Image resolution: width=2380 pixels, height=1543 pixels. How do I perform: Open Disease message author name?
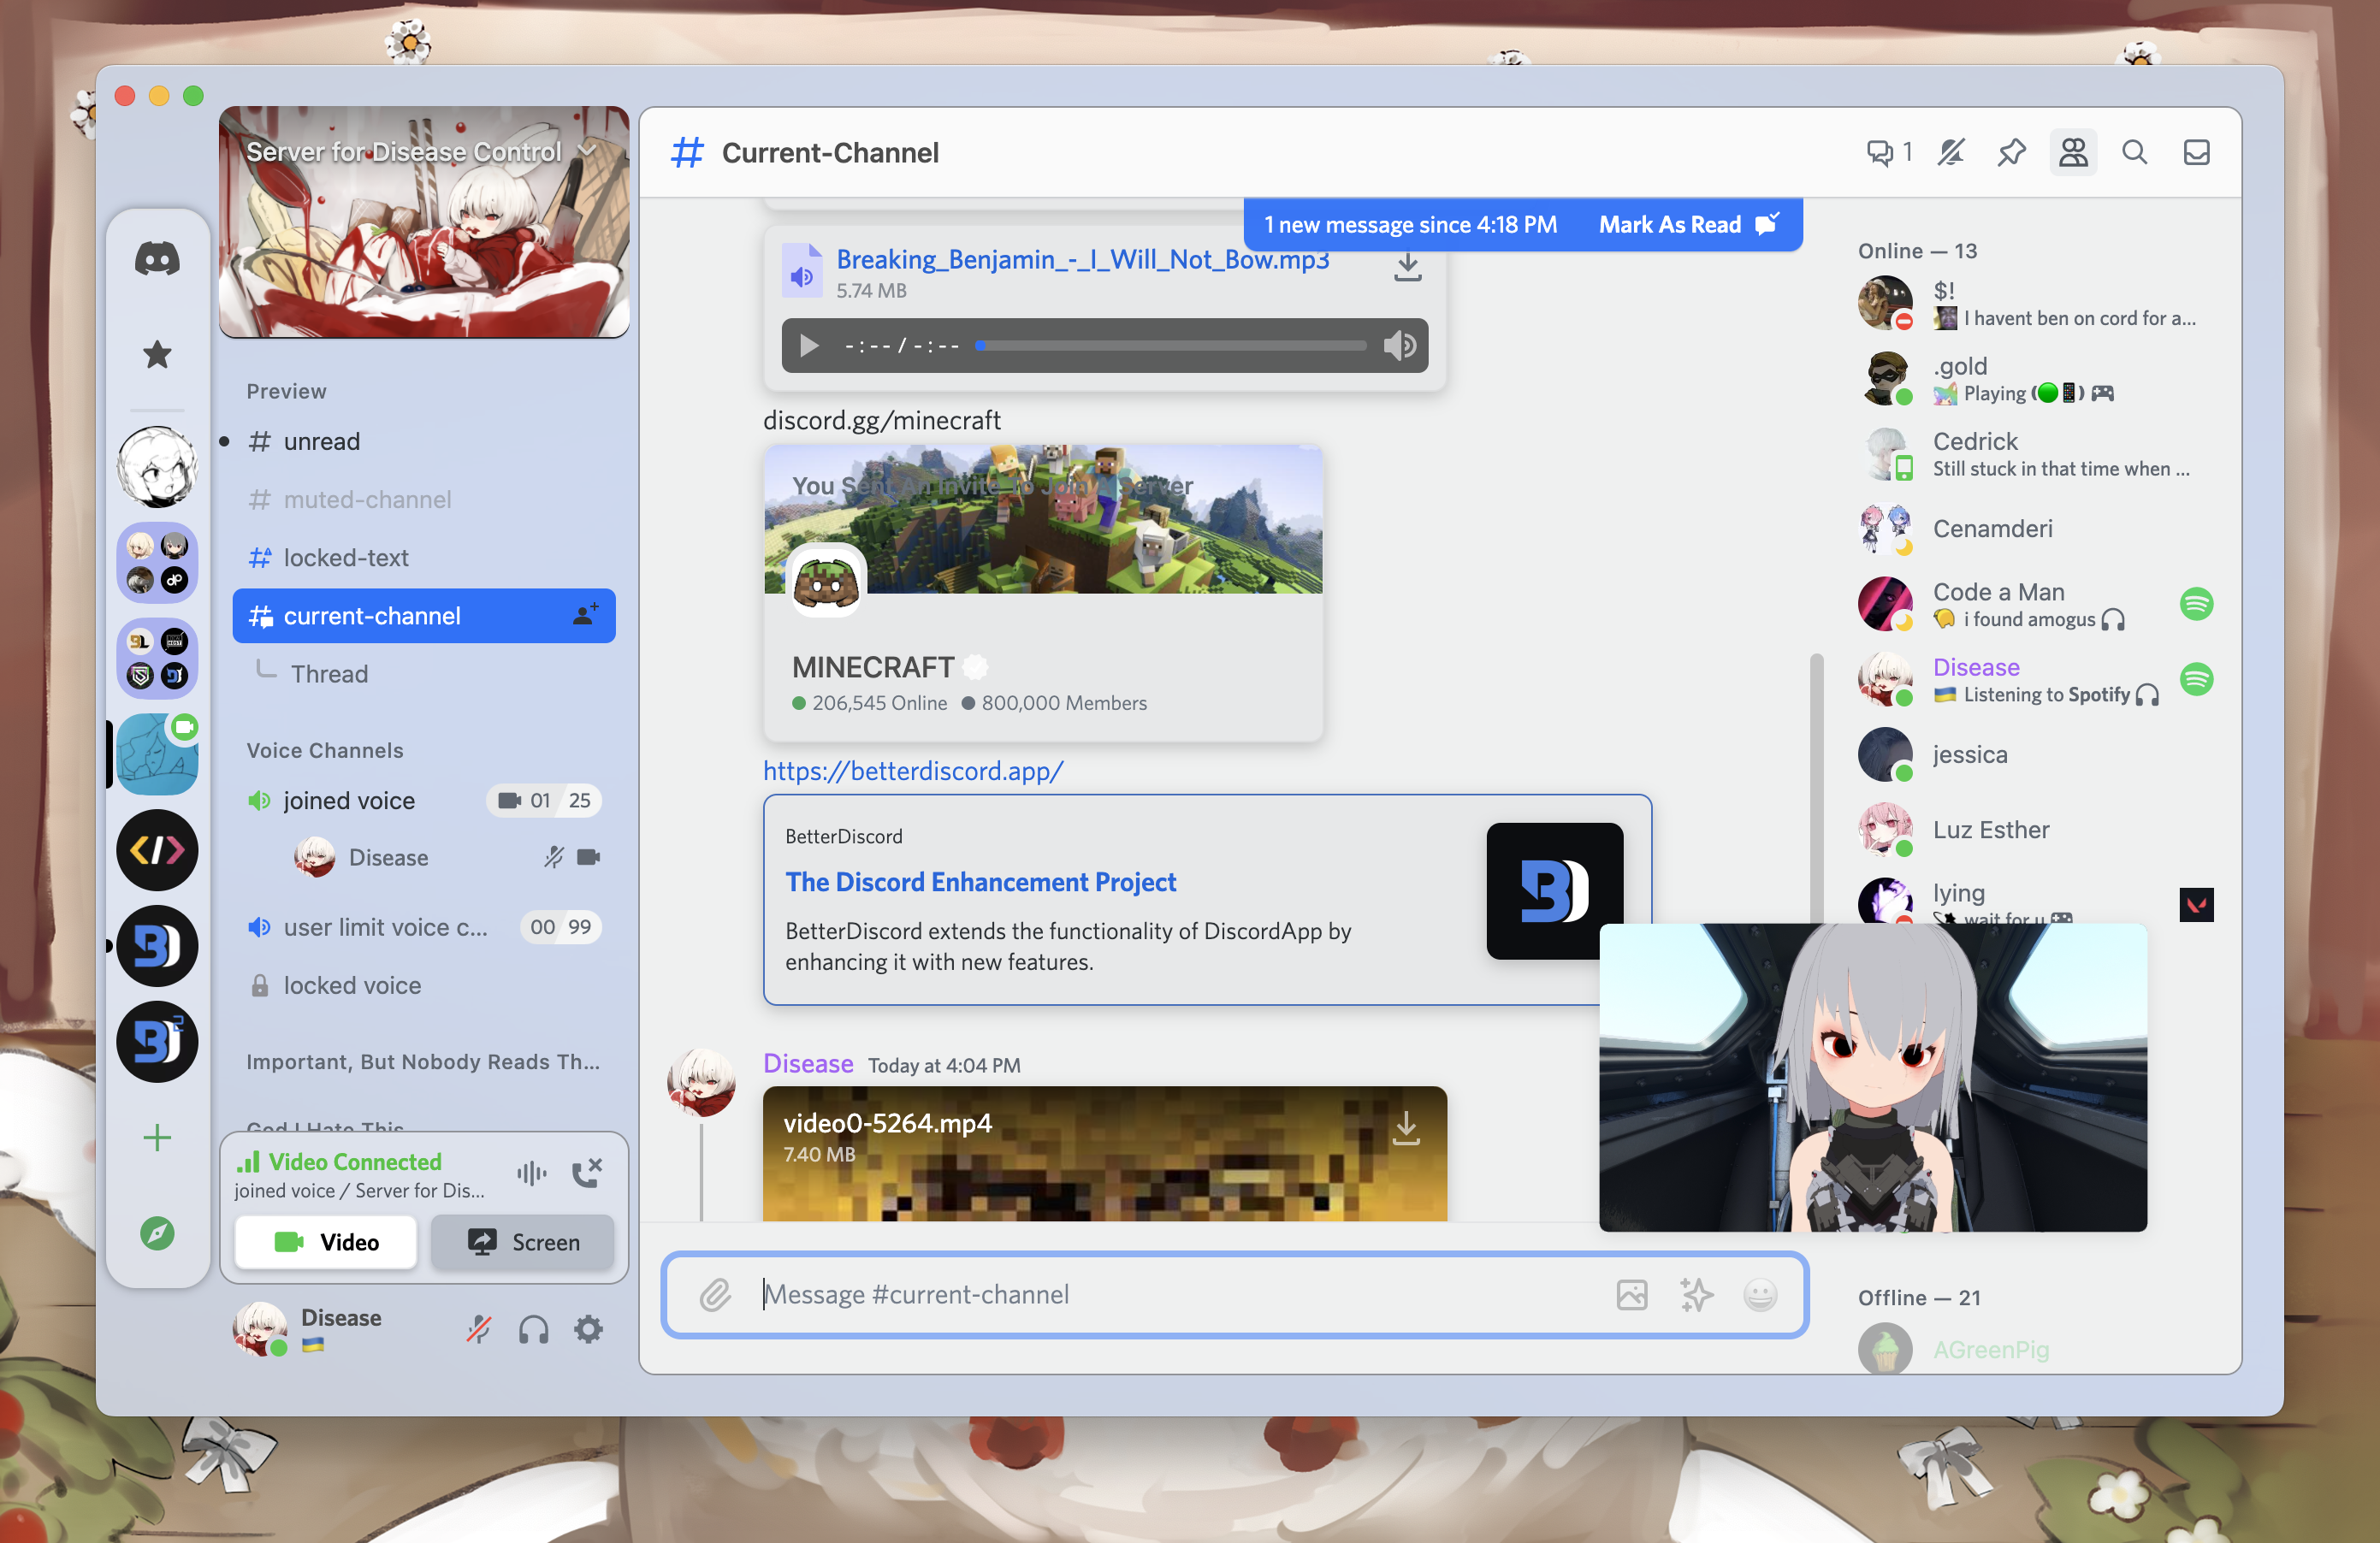pos(808,1063)
